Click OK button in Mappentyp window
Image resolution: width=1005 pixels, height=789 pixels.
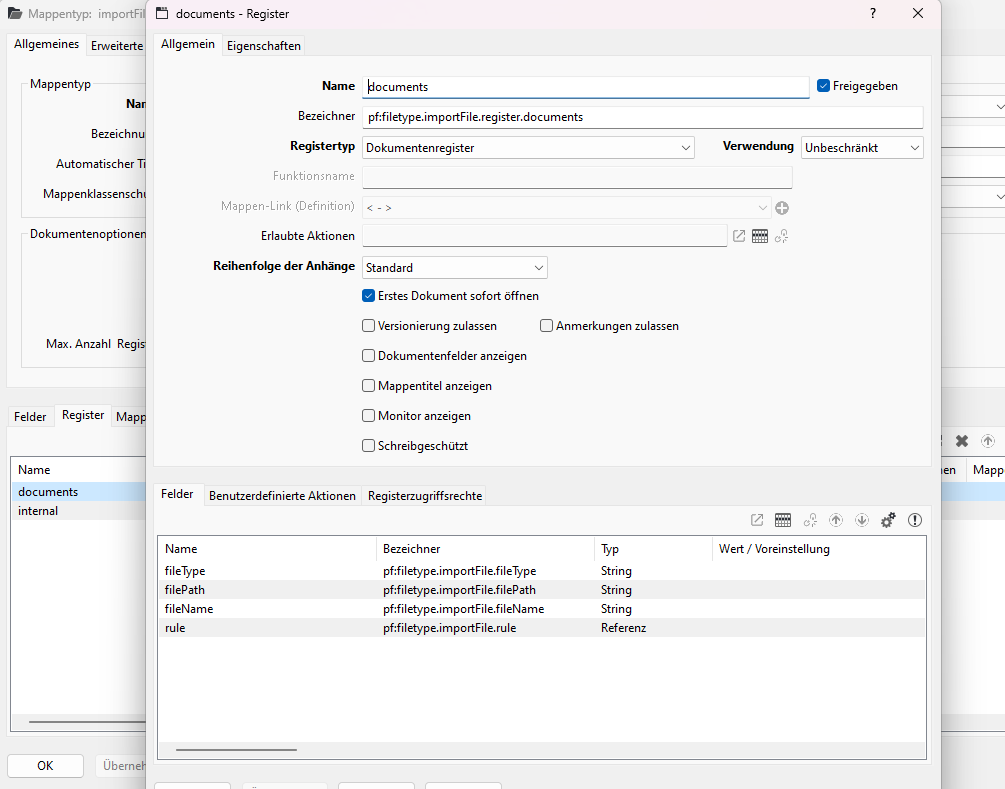pos(45,766)
